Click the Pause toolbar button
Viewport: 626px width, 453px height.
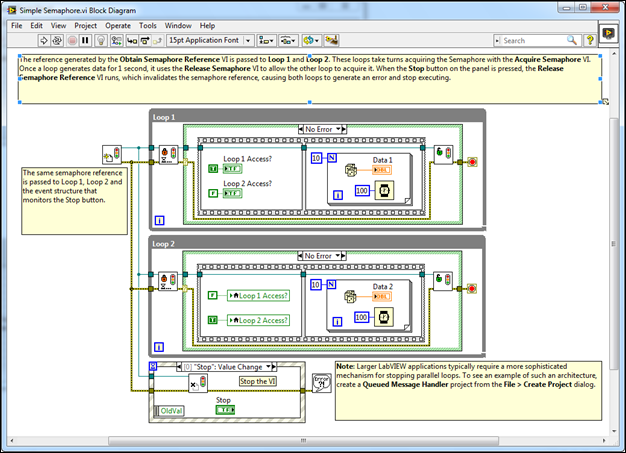point(85,41)
